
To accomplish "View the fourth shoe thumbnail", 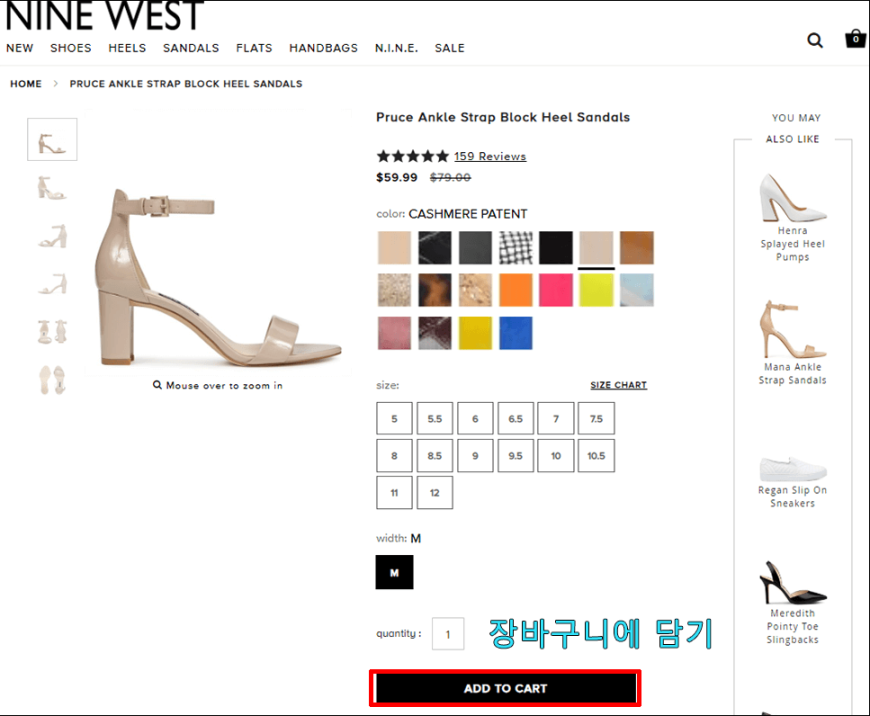I will 52,284.
